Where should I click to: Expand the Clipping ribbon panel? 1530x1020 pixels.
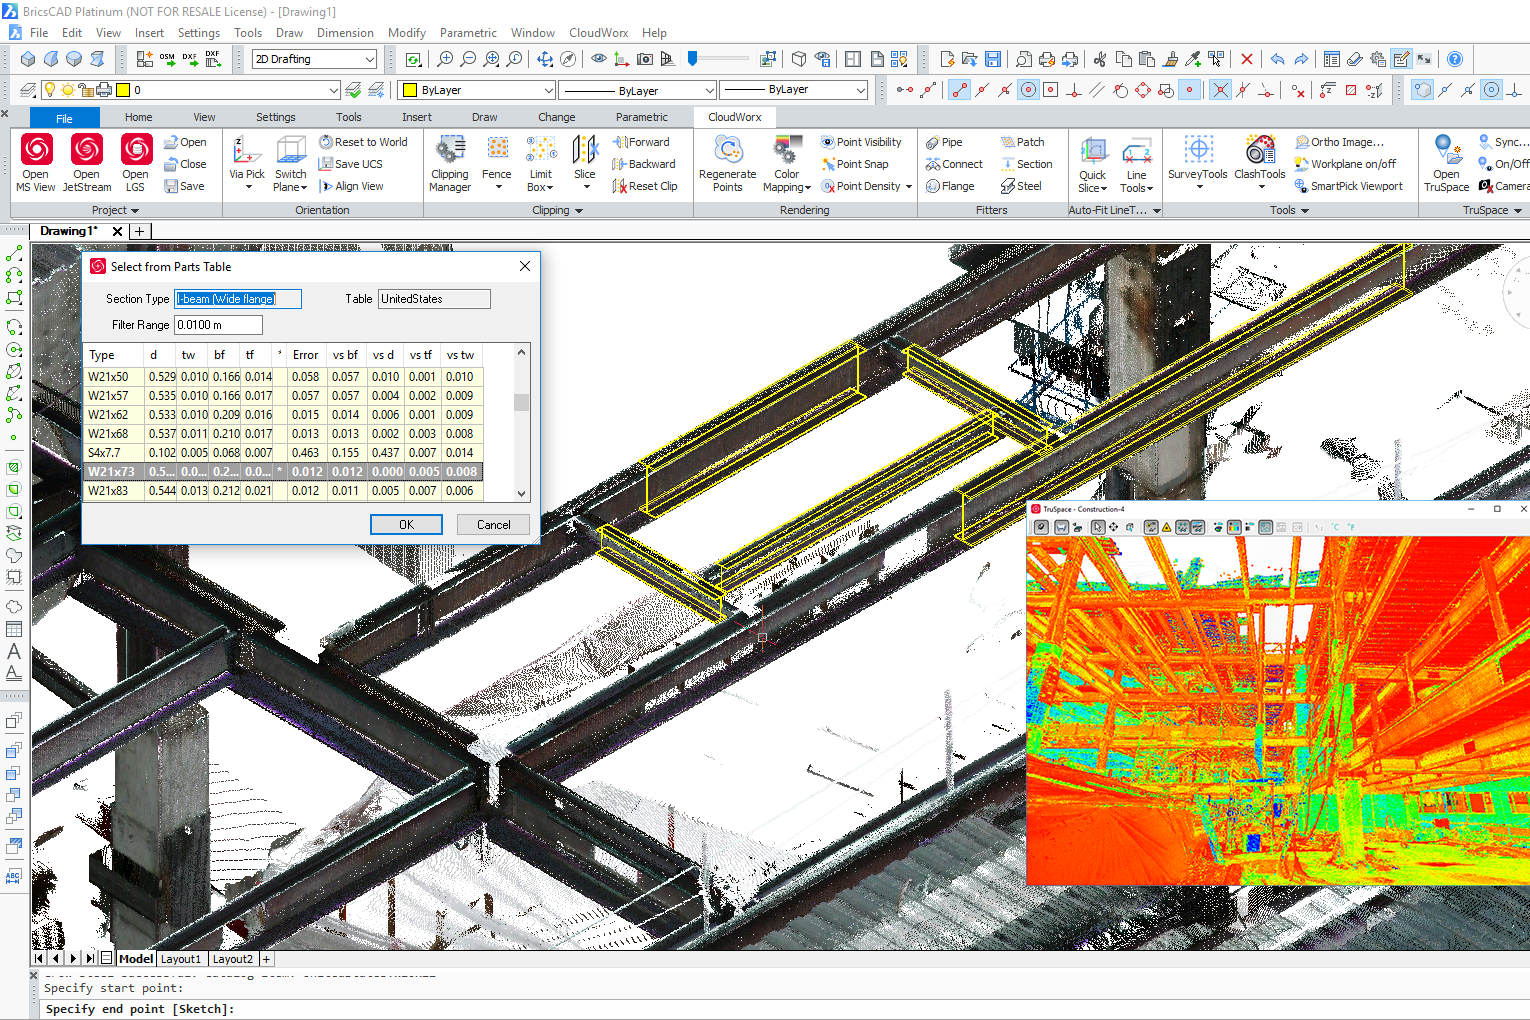pyautogui.click(x=557, y=210)
